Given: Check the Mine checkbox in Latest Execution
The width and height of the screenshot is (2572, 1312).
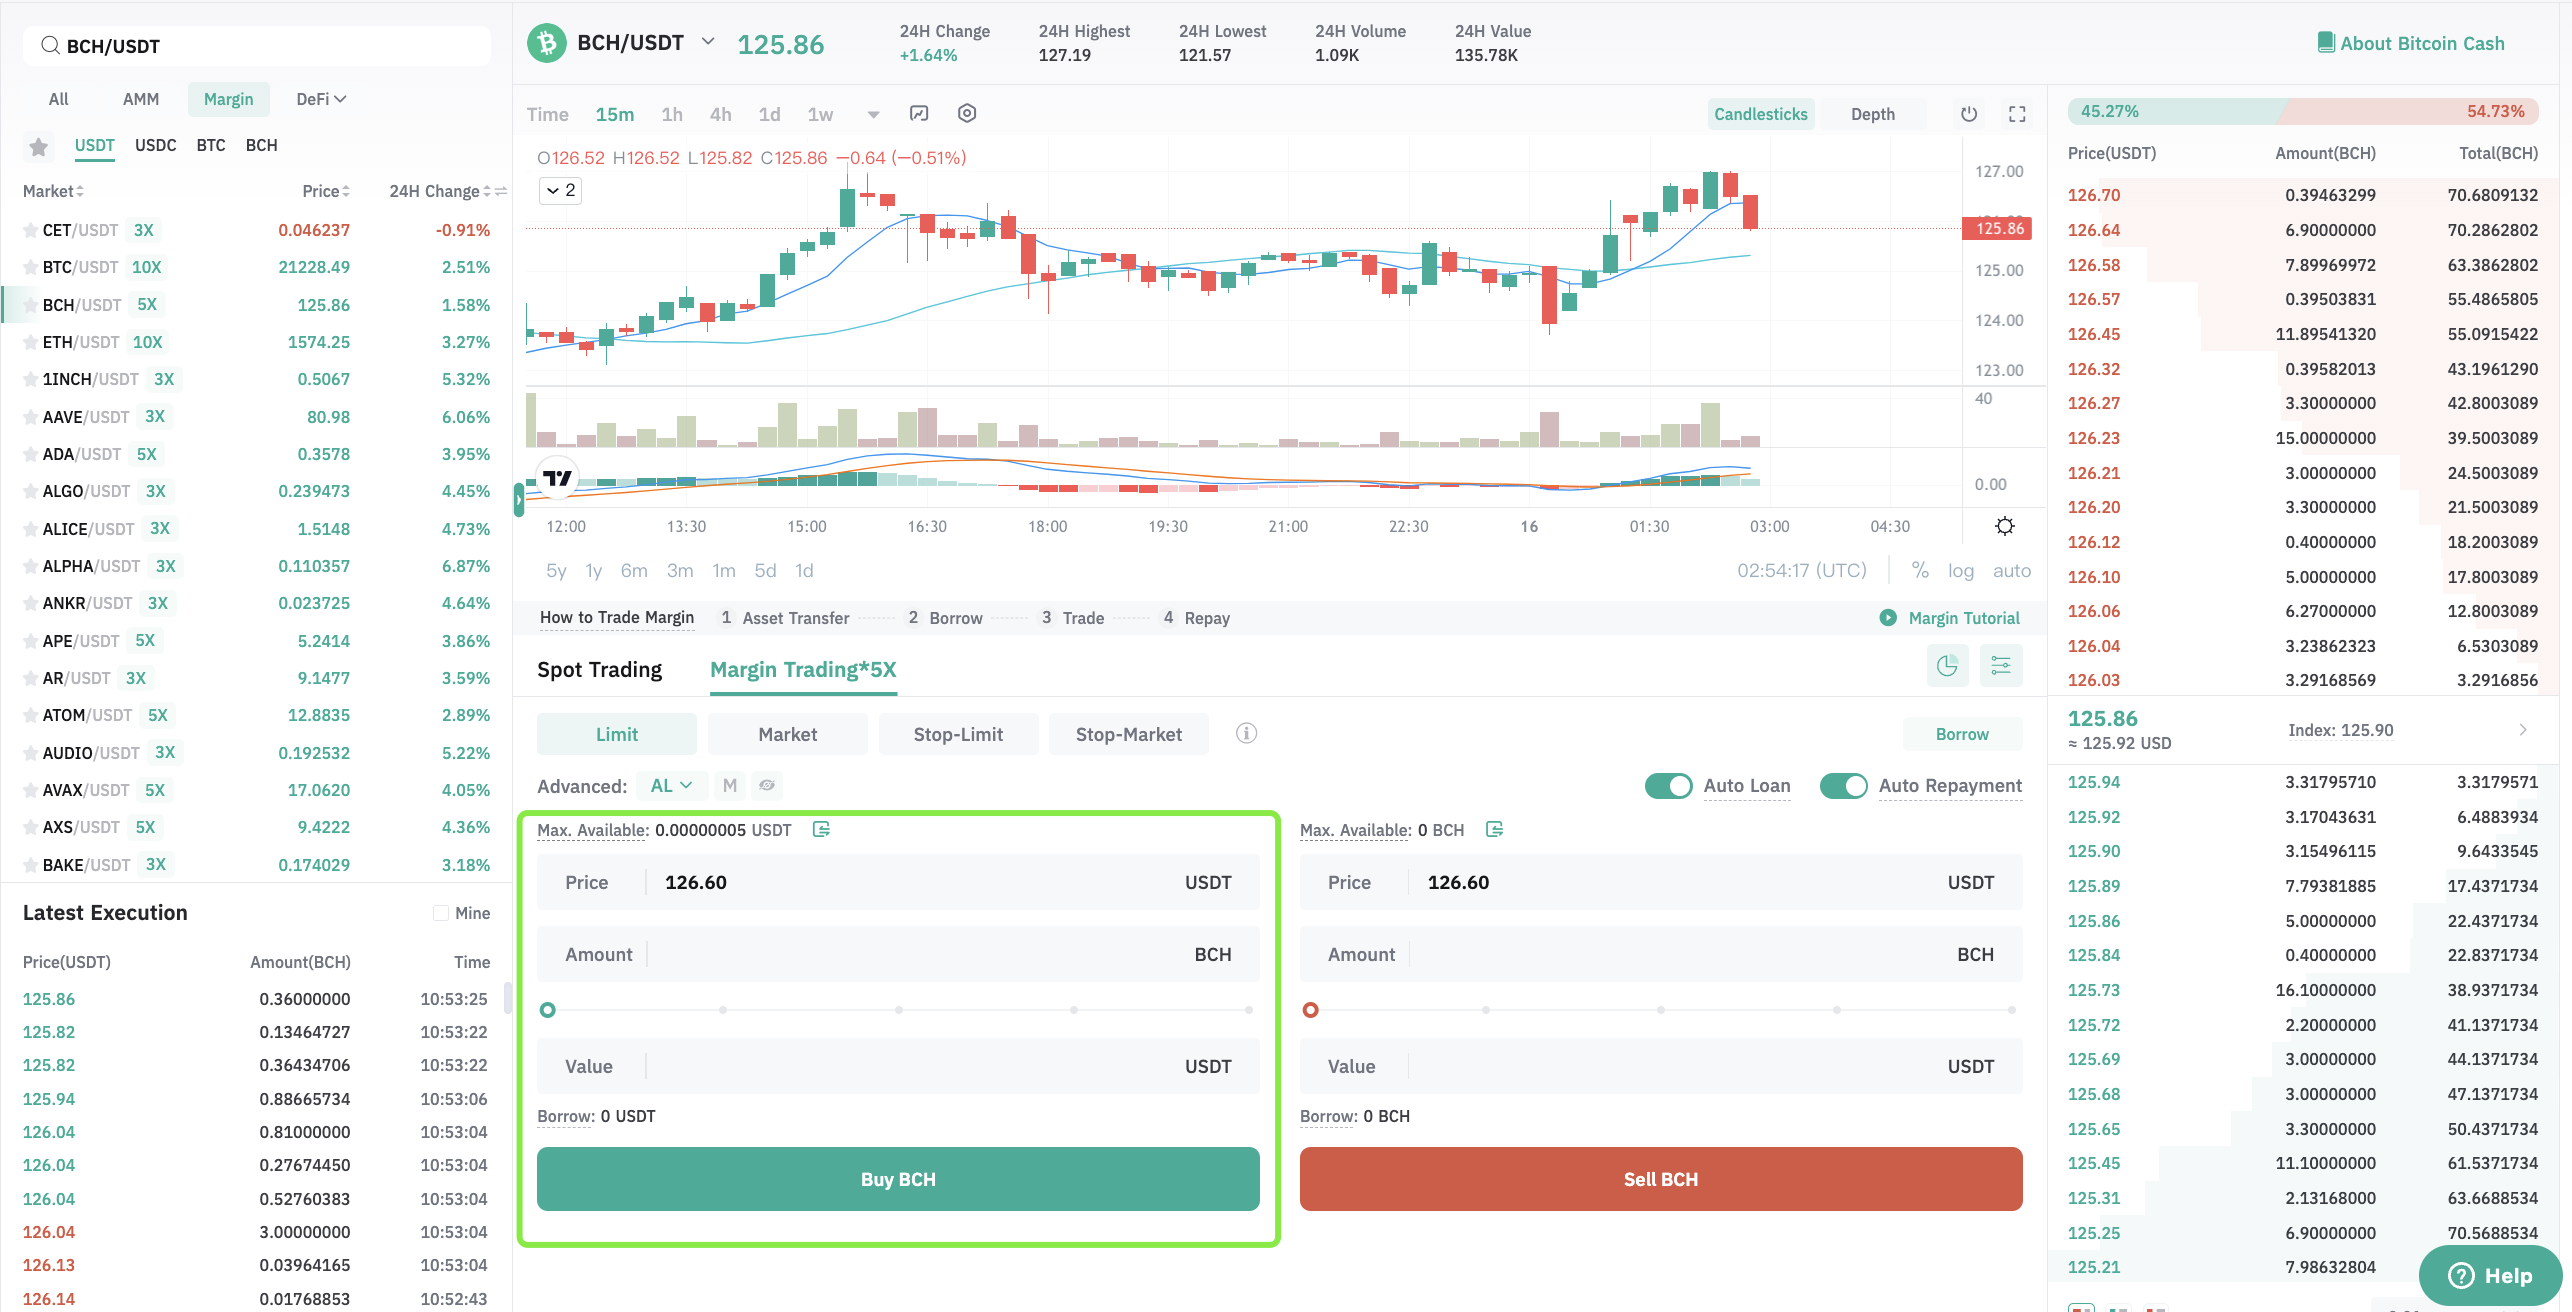Looking at the screenshot, I should (440, 913).
